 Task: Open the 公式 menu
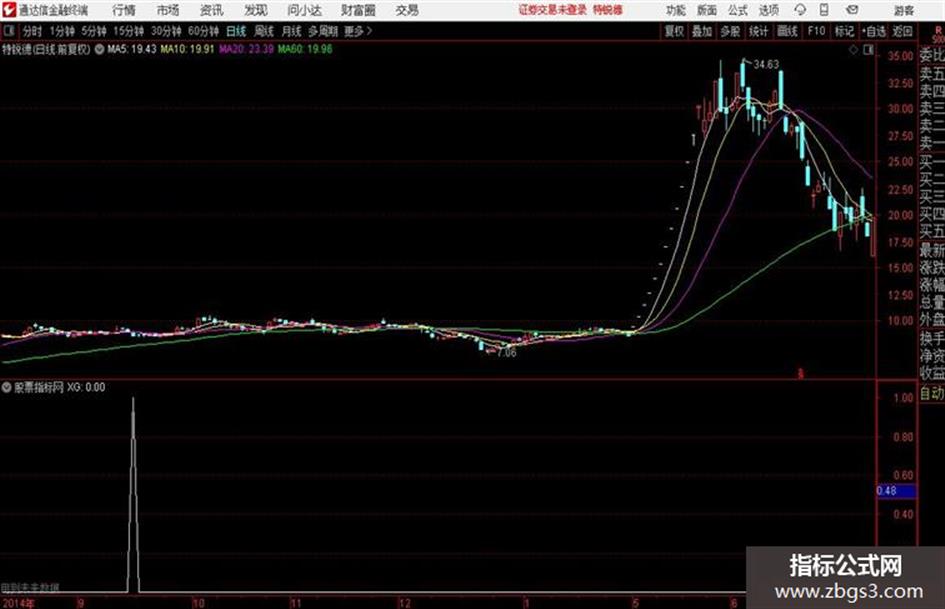(738, 11)
